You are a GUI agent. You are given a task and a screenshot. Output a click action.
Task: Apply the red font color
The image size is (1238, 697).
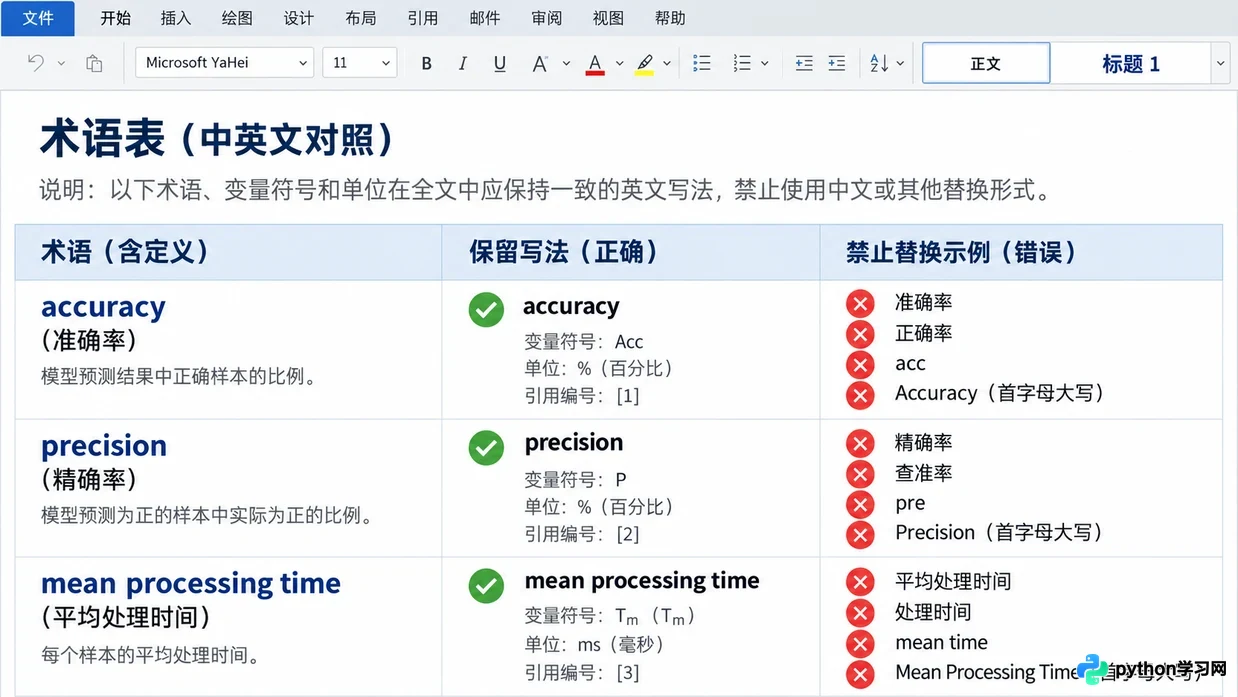pyautogui.click(x=595, y=64)
